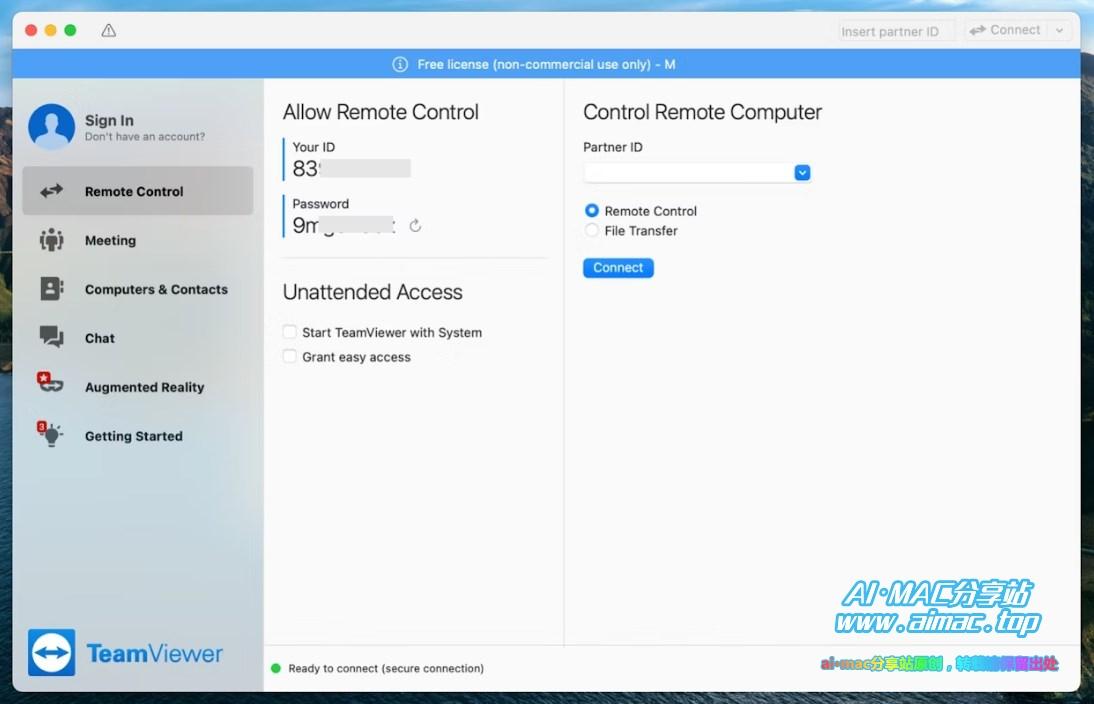Select the File Transfer radio option

[592, 230]
